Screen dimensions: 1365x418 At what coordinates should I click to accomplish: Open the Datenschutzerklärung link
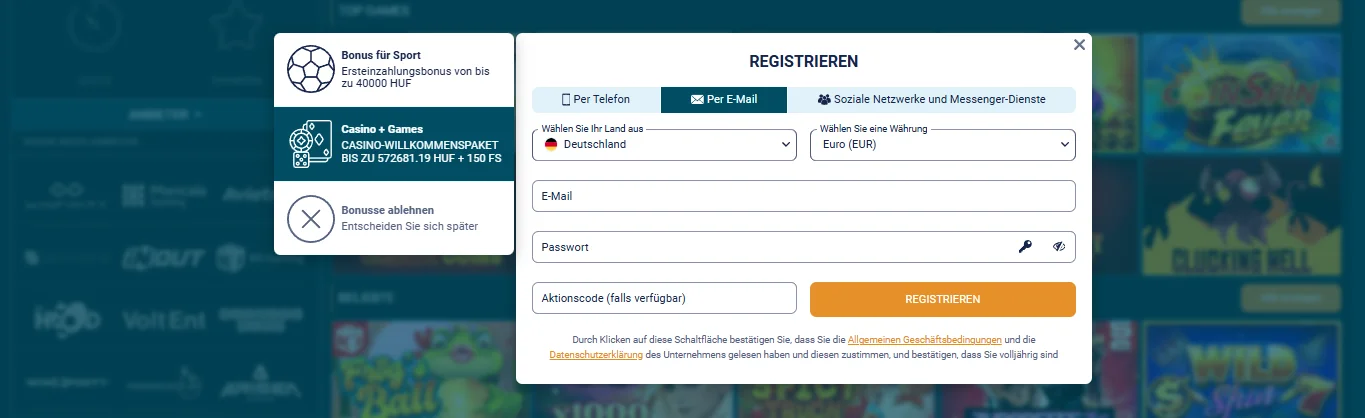click(596, 355)
